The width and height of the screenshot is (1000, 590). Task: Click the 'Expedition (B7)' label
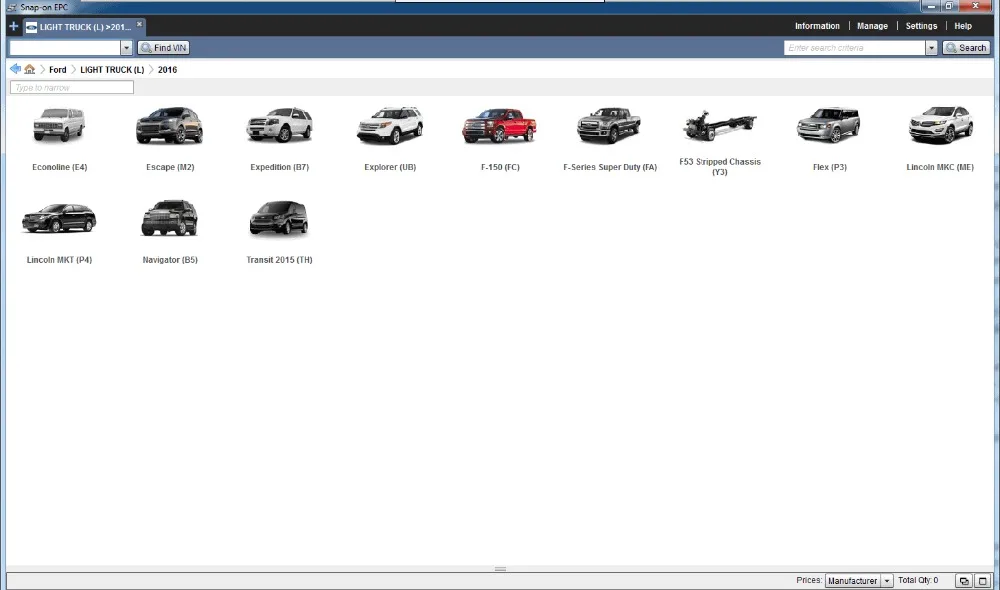[279, 167]
